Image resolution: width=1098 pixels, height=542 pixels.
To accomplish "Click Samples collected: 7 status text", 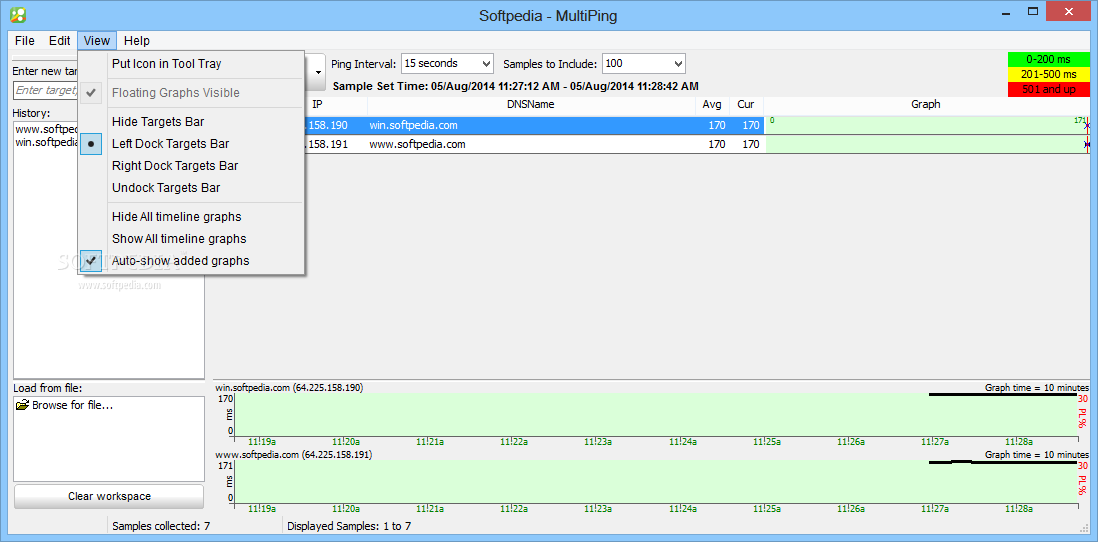I will (x=161, y=526).
